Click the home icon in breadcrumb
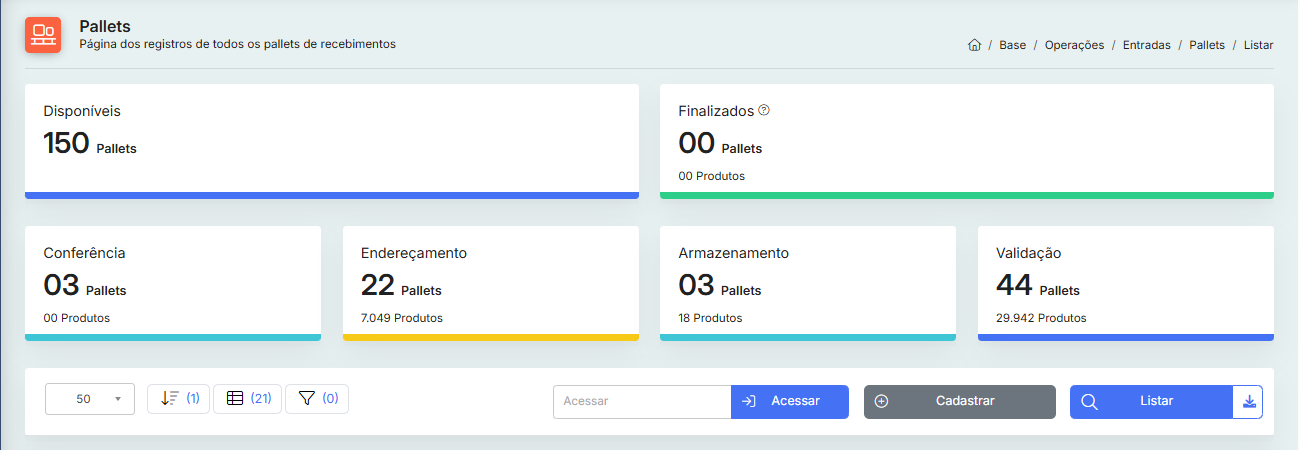This screenshot has height=450, width=1300. click(974, 45)
